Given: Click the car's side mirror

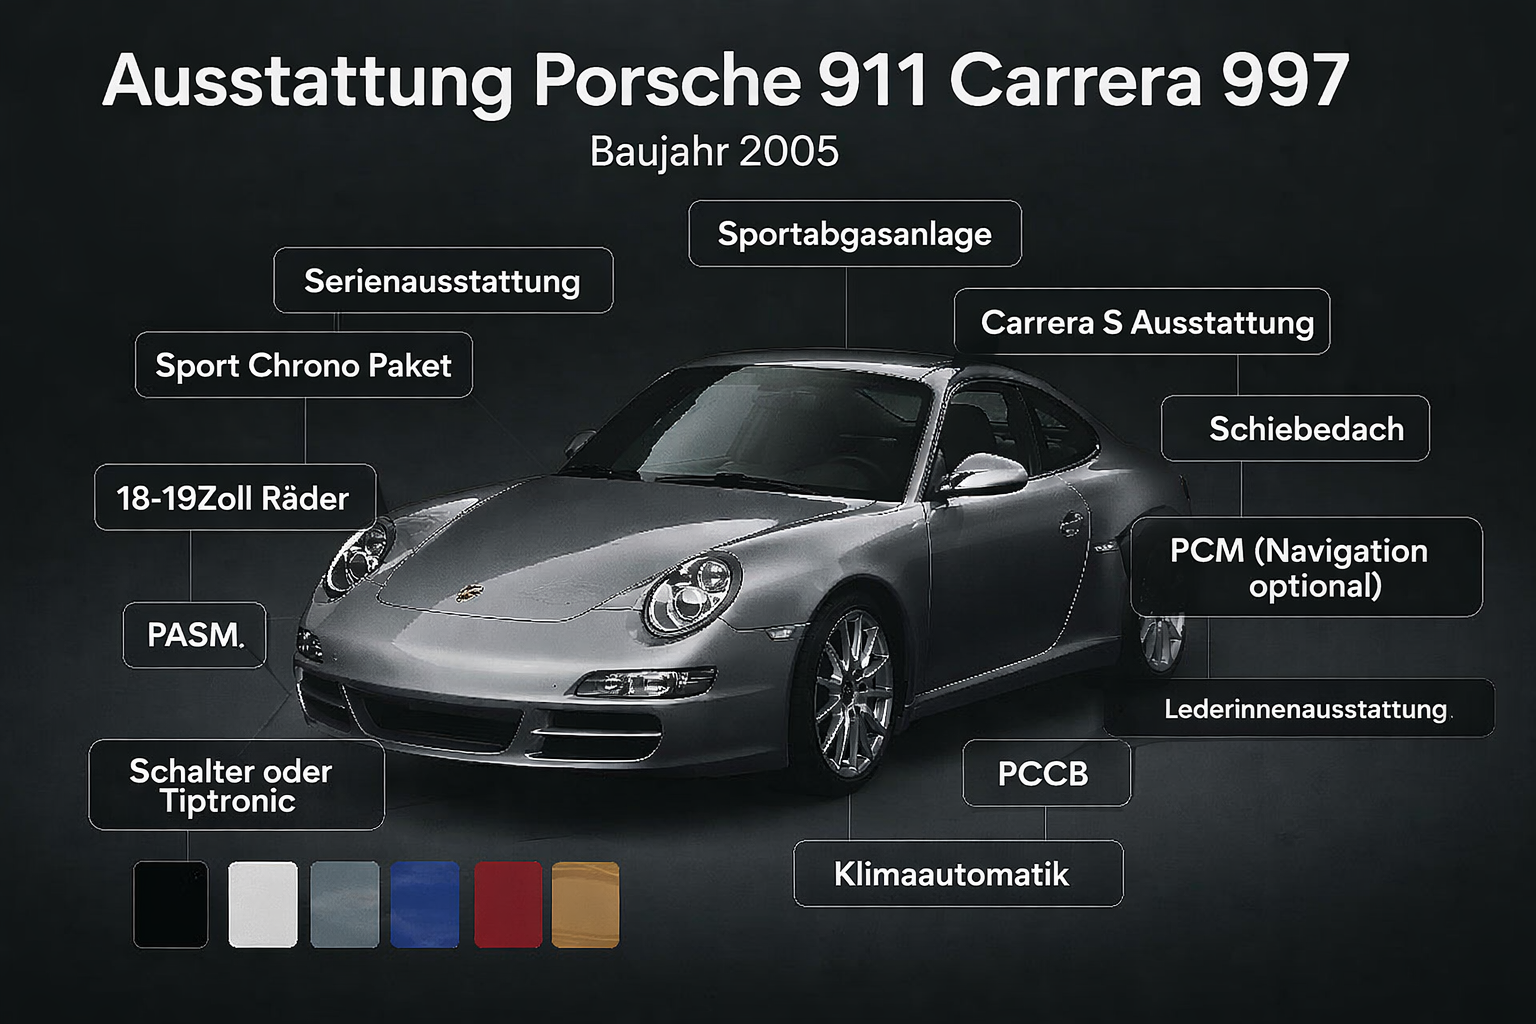Looking at the screenshot, I should click(x=984, y=474).
